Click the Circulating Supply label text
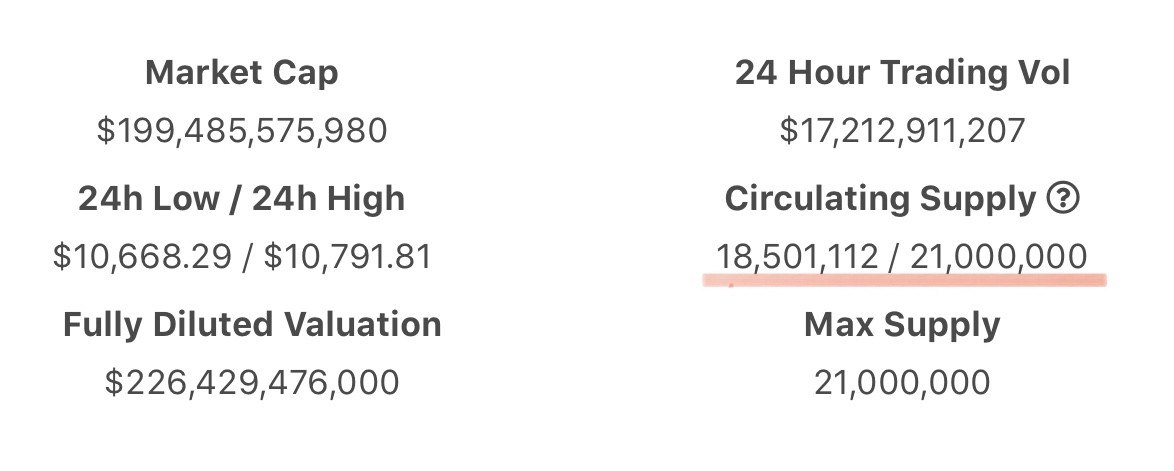Viewport: 1174px width, 471px height. coord(880,199)
